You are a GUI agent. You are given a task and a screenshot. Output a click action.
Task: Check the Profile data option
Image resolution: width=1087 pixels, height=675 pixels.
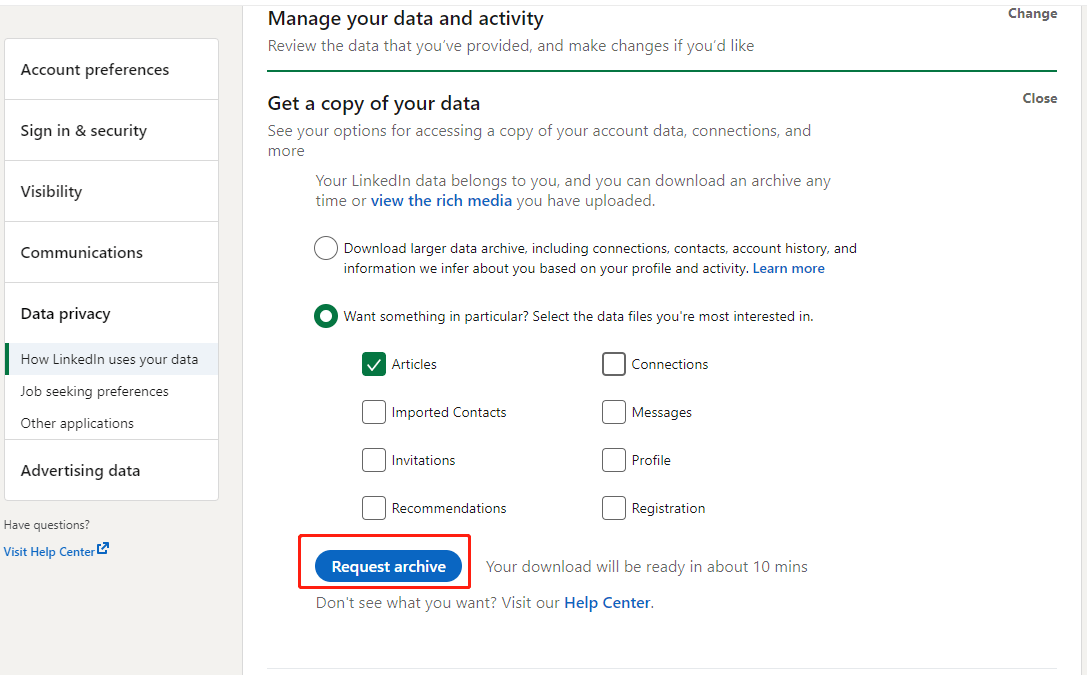point(613,460)
